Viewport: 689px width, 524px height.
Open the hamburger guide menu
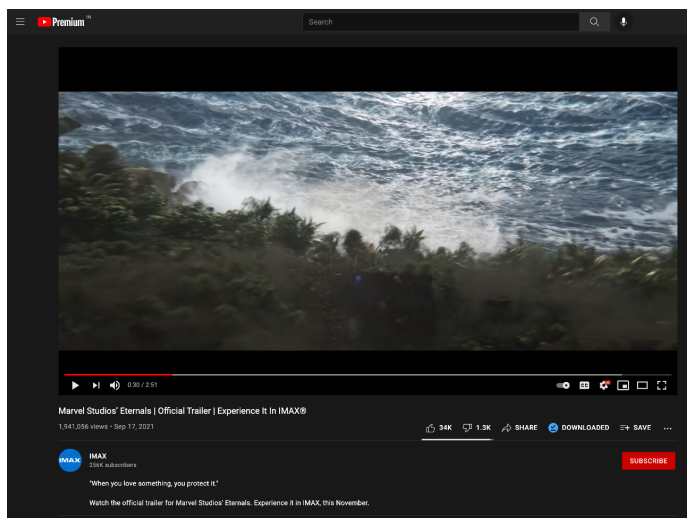click(20, 22)
